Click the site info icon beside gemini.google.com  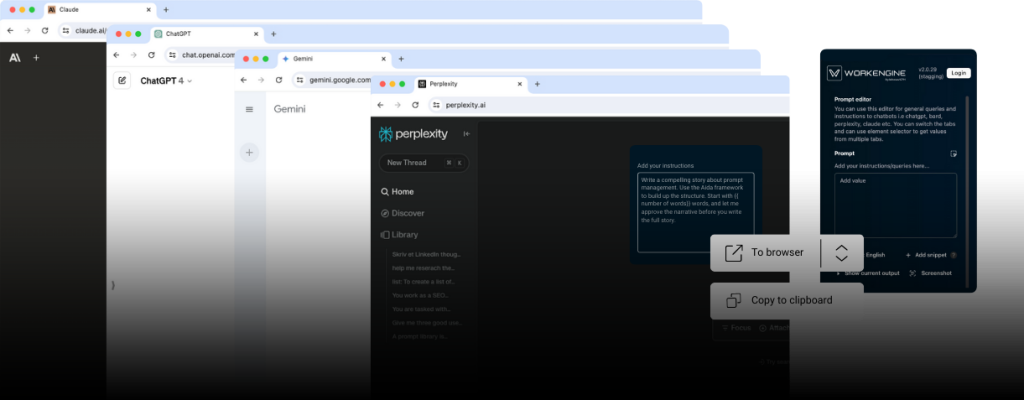point(300,80)
